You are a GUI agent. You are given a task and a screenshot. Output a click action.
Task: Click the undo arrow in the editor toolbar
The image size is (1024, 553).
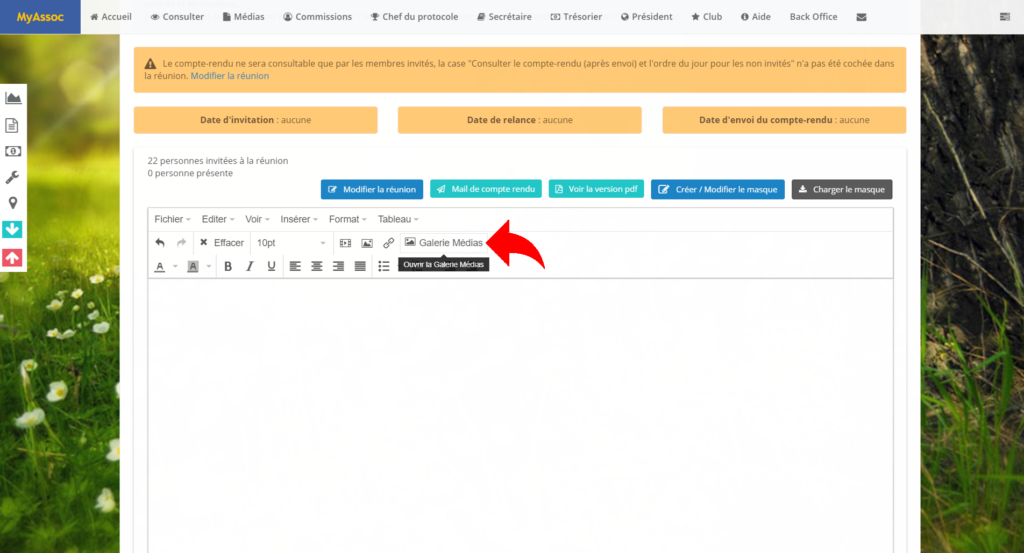click(160, 243)
